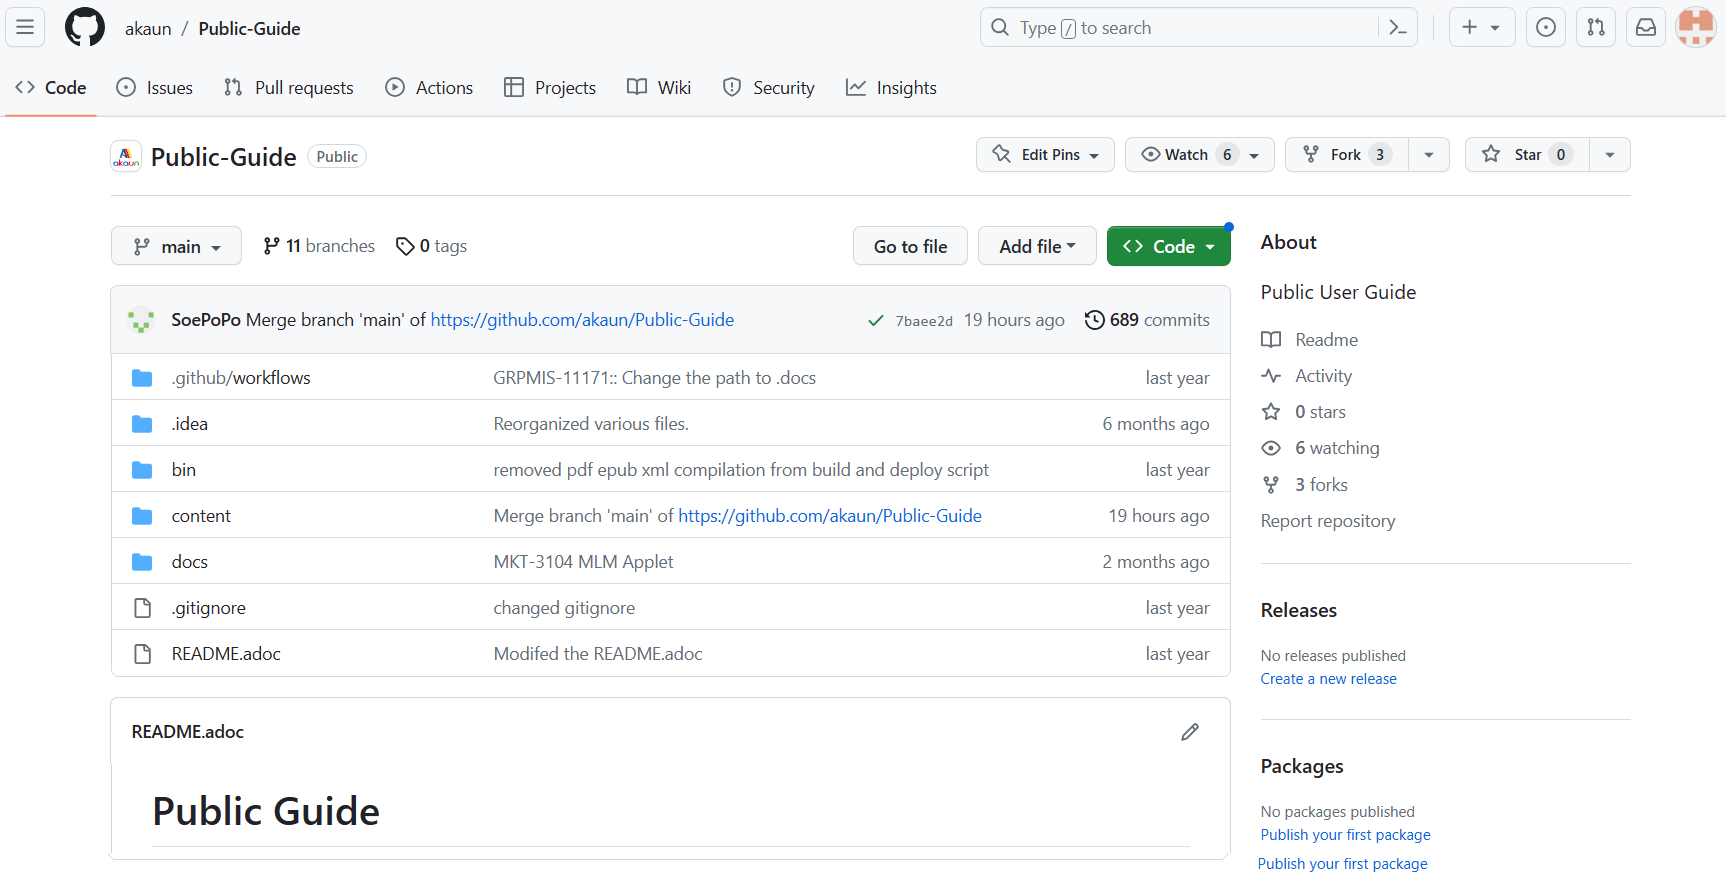This screenshot has height=873, width=1726.
Task: Switch to the Actions tab
Action: tap(429, 88)
